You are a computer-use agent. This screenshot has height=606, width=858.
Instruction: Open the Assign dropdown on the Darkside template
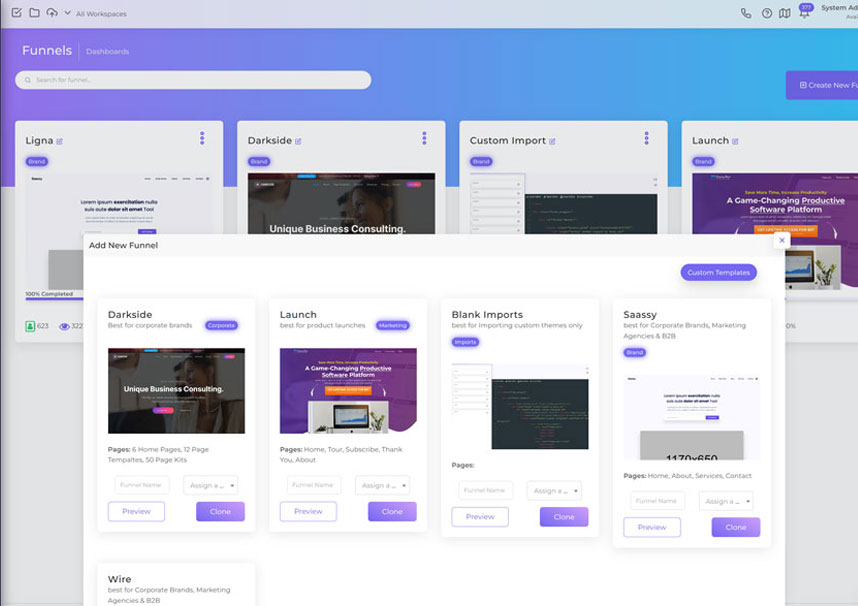(208, 485)
